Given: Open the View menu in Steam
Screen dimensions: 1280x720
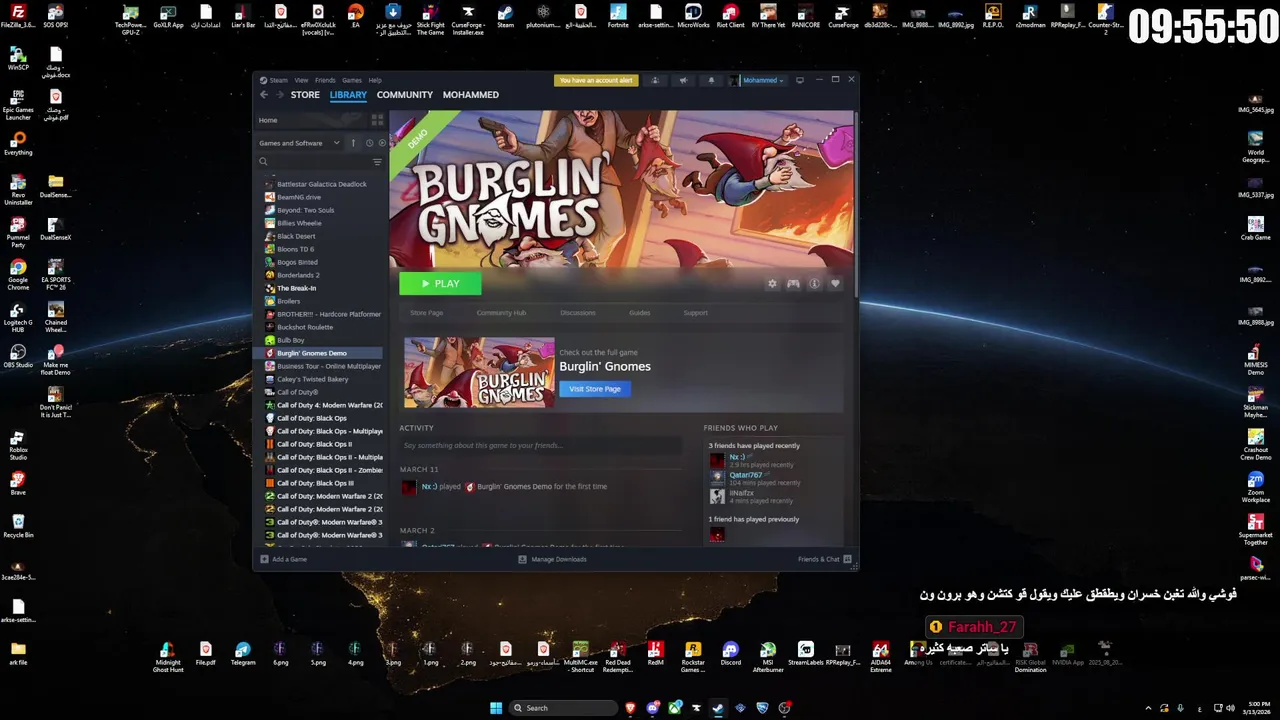Looking at the screenshot, I should tap(301, 80).
